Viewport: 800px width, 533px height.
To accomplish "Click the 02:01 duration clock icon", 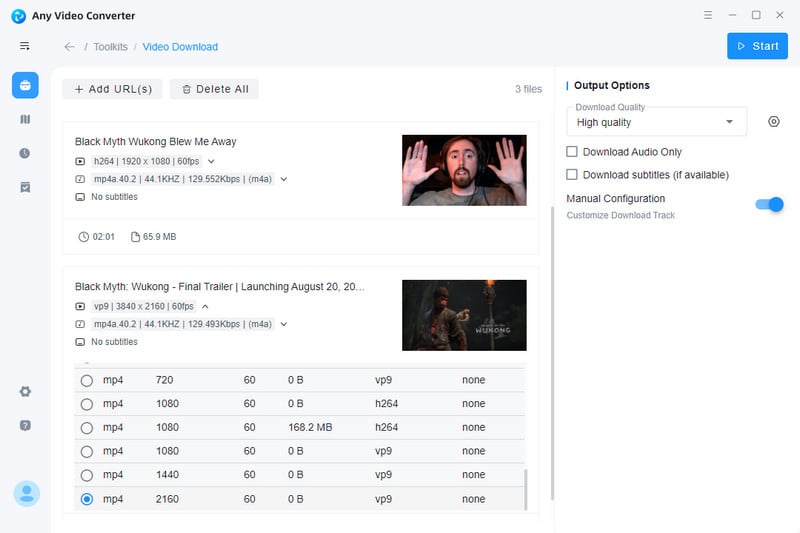I will pyautogui.click(x=84, y=237).
